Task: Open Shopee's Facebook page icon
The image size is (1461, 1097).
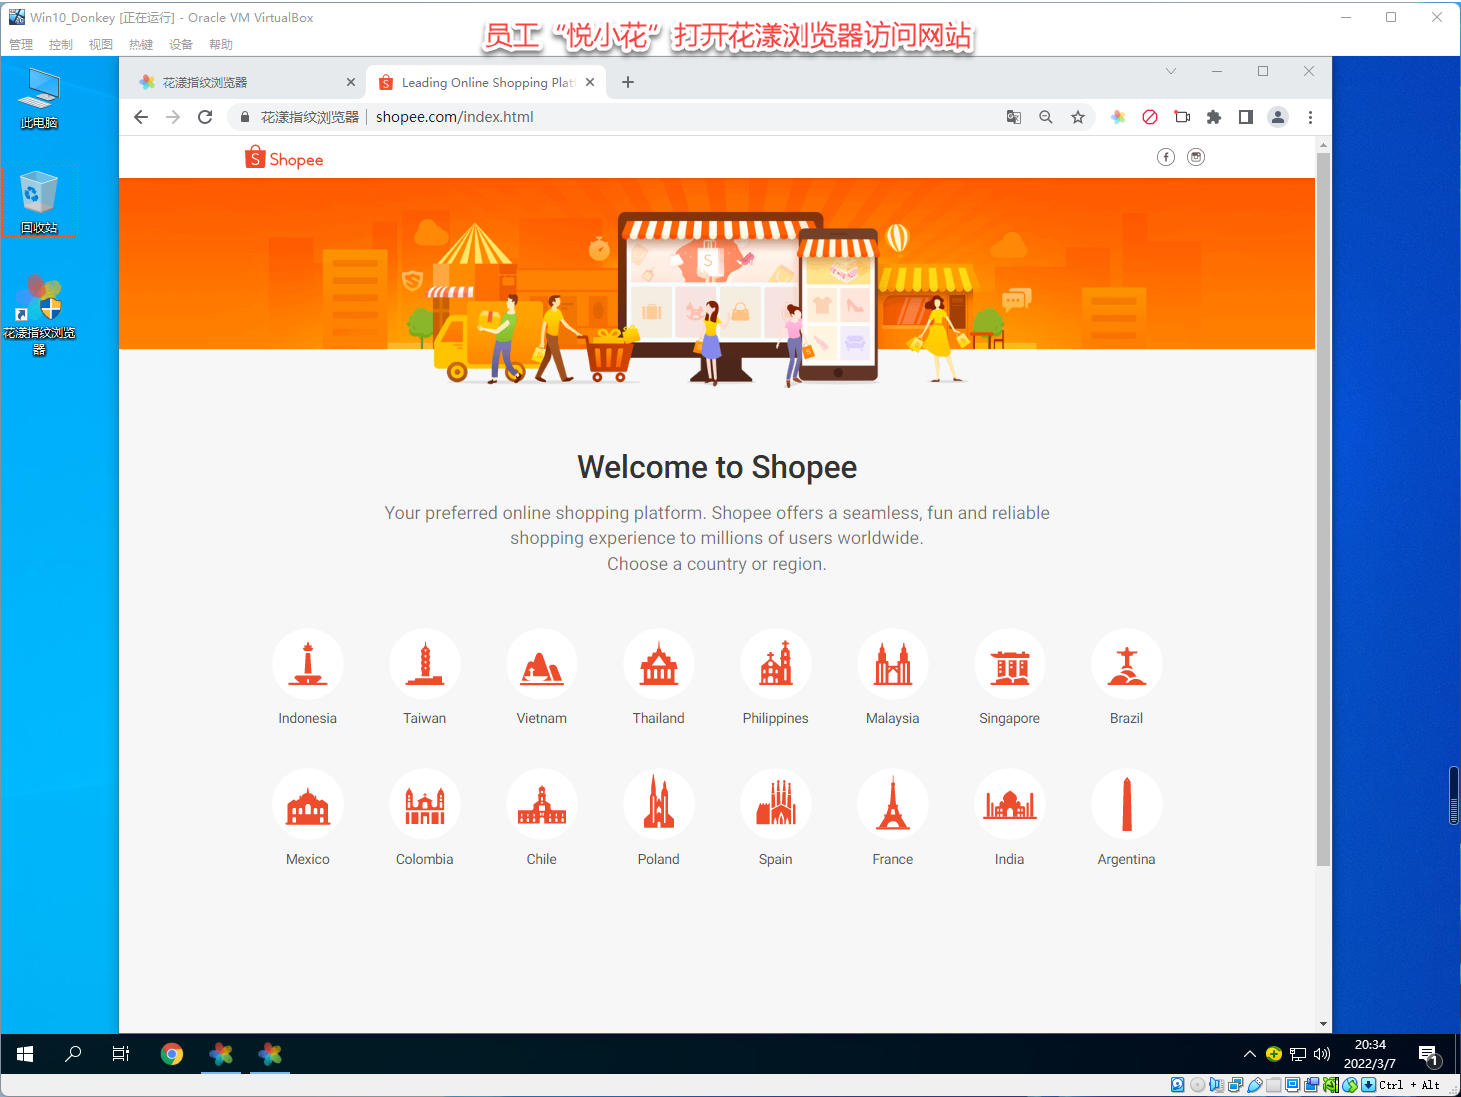Action: [x=1166, y=157]
